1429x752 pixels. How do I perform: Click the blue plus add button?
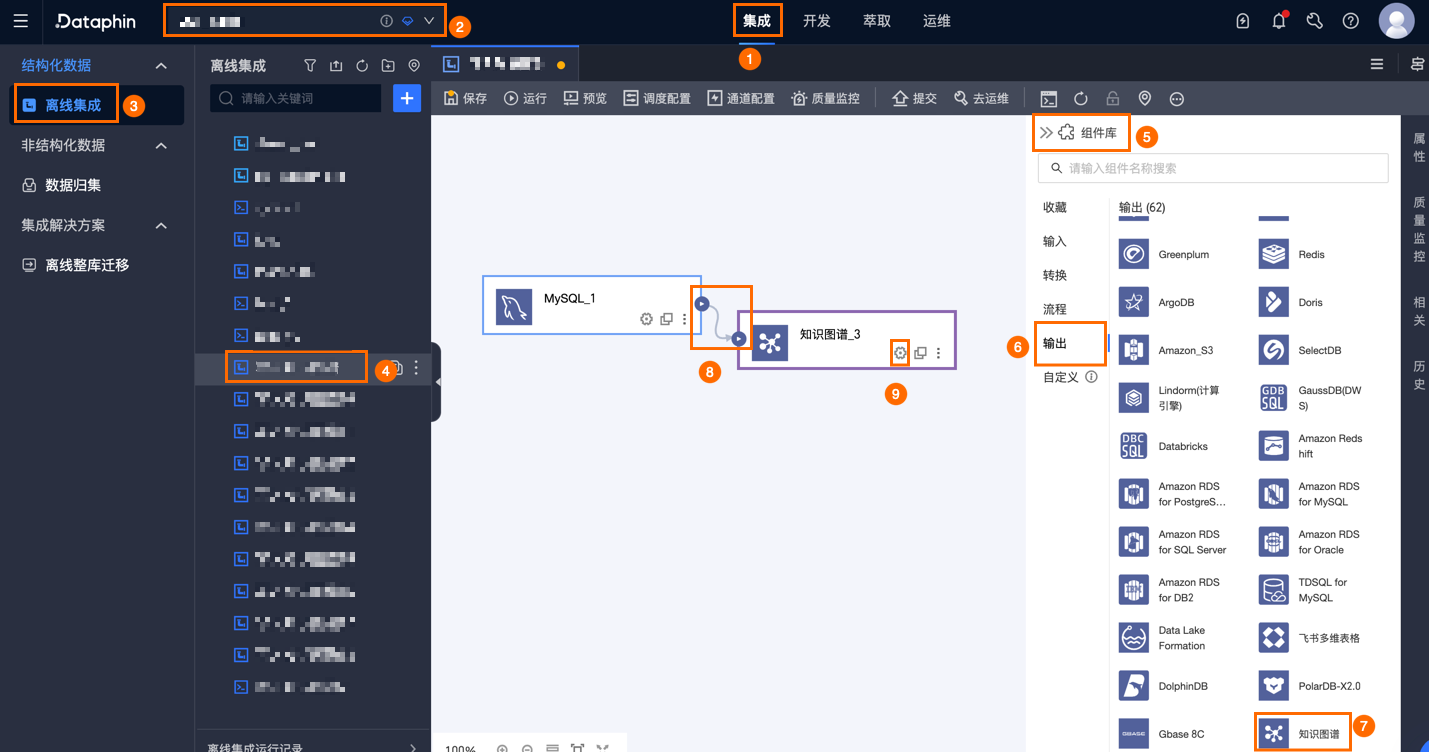coord(407,98)
